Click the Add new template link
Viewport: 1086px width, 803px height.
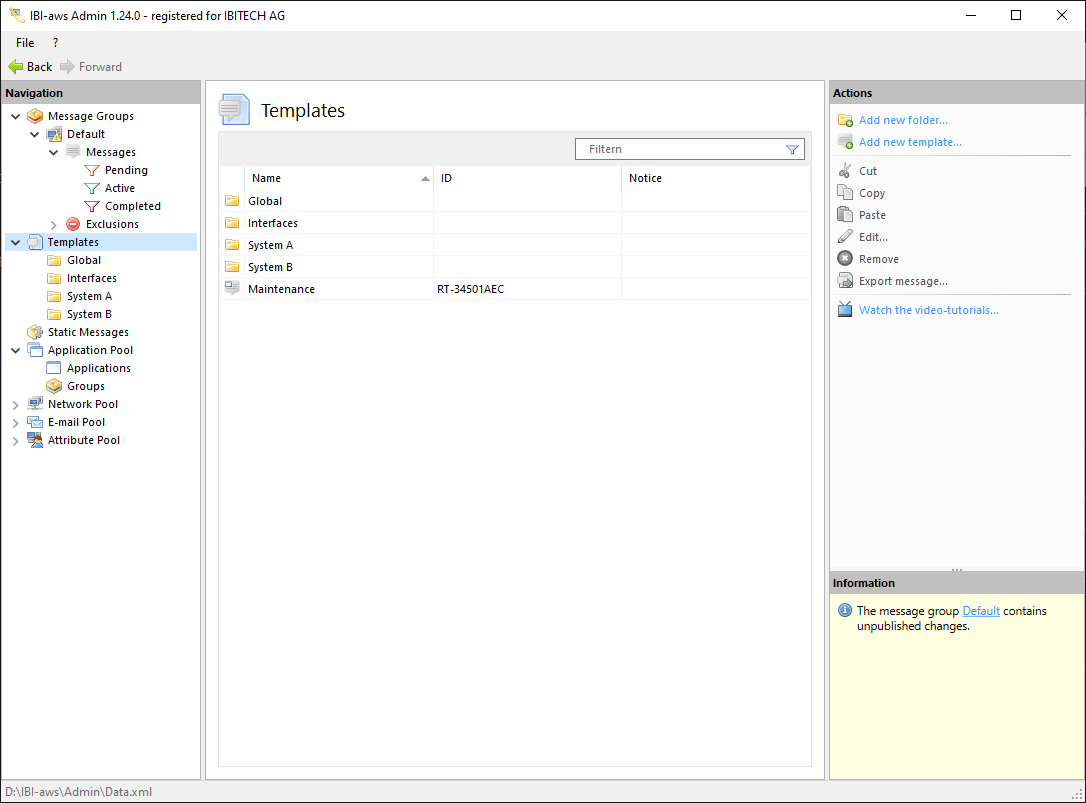(x=910, y=142)
